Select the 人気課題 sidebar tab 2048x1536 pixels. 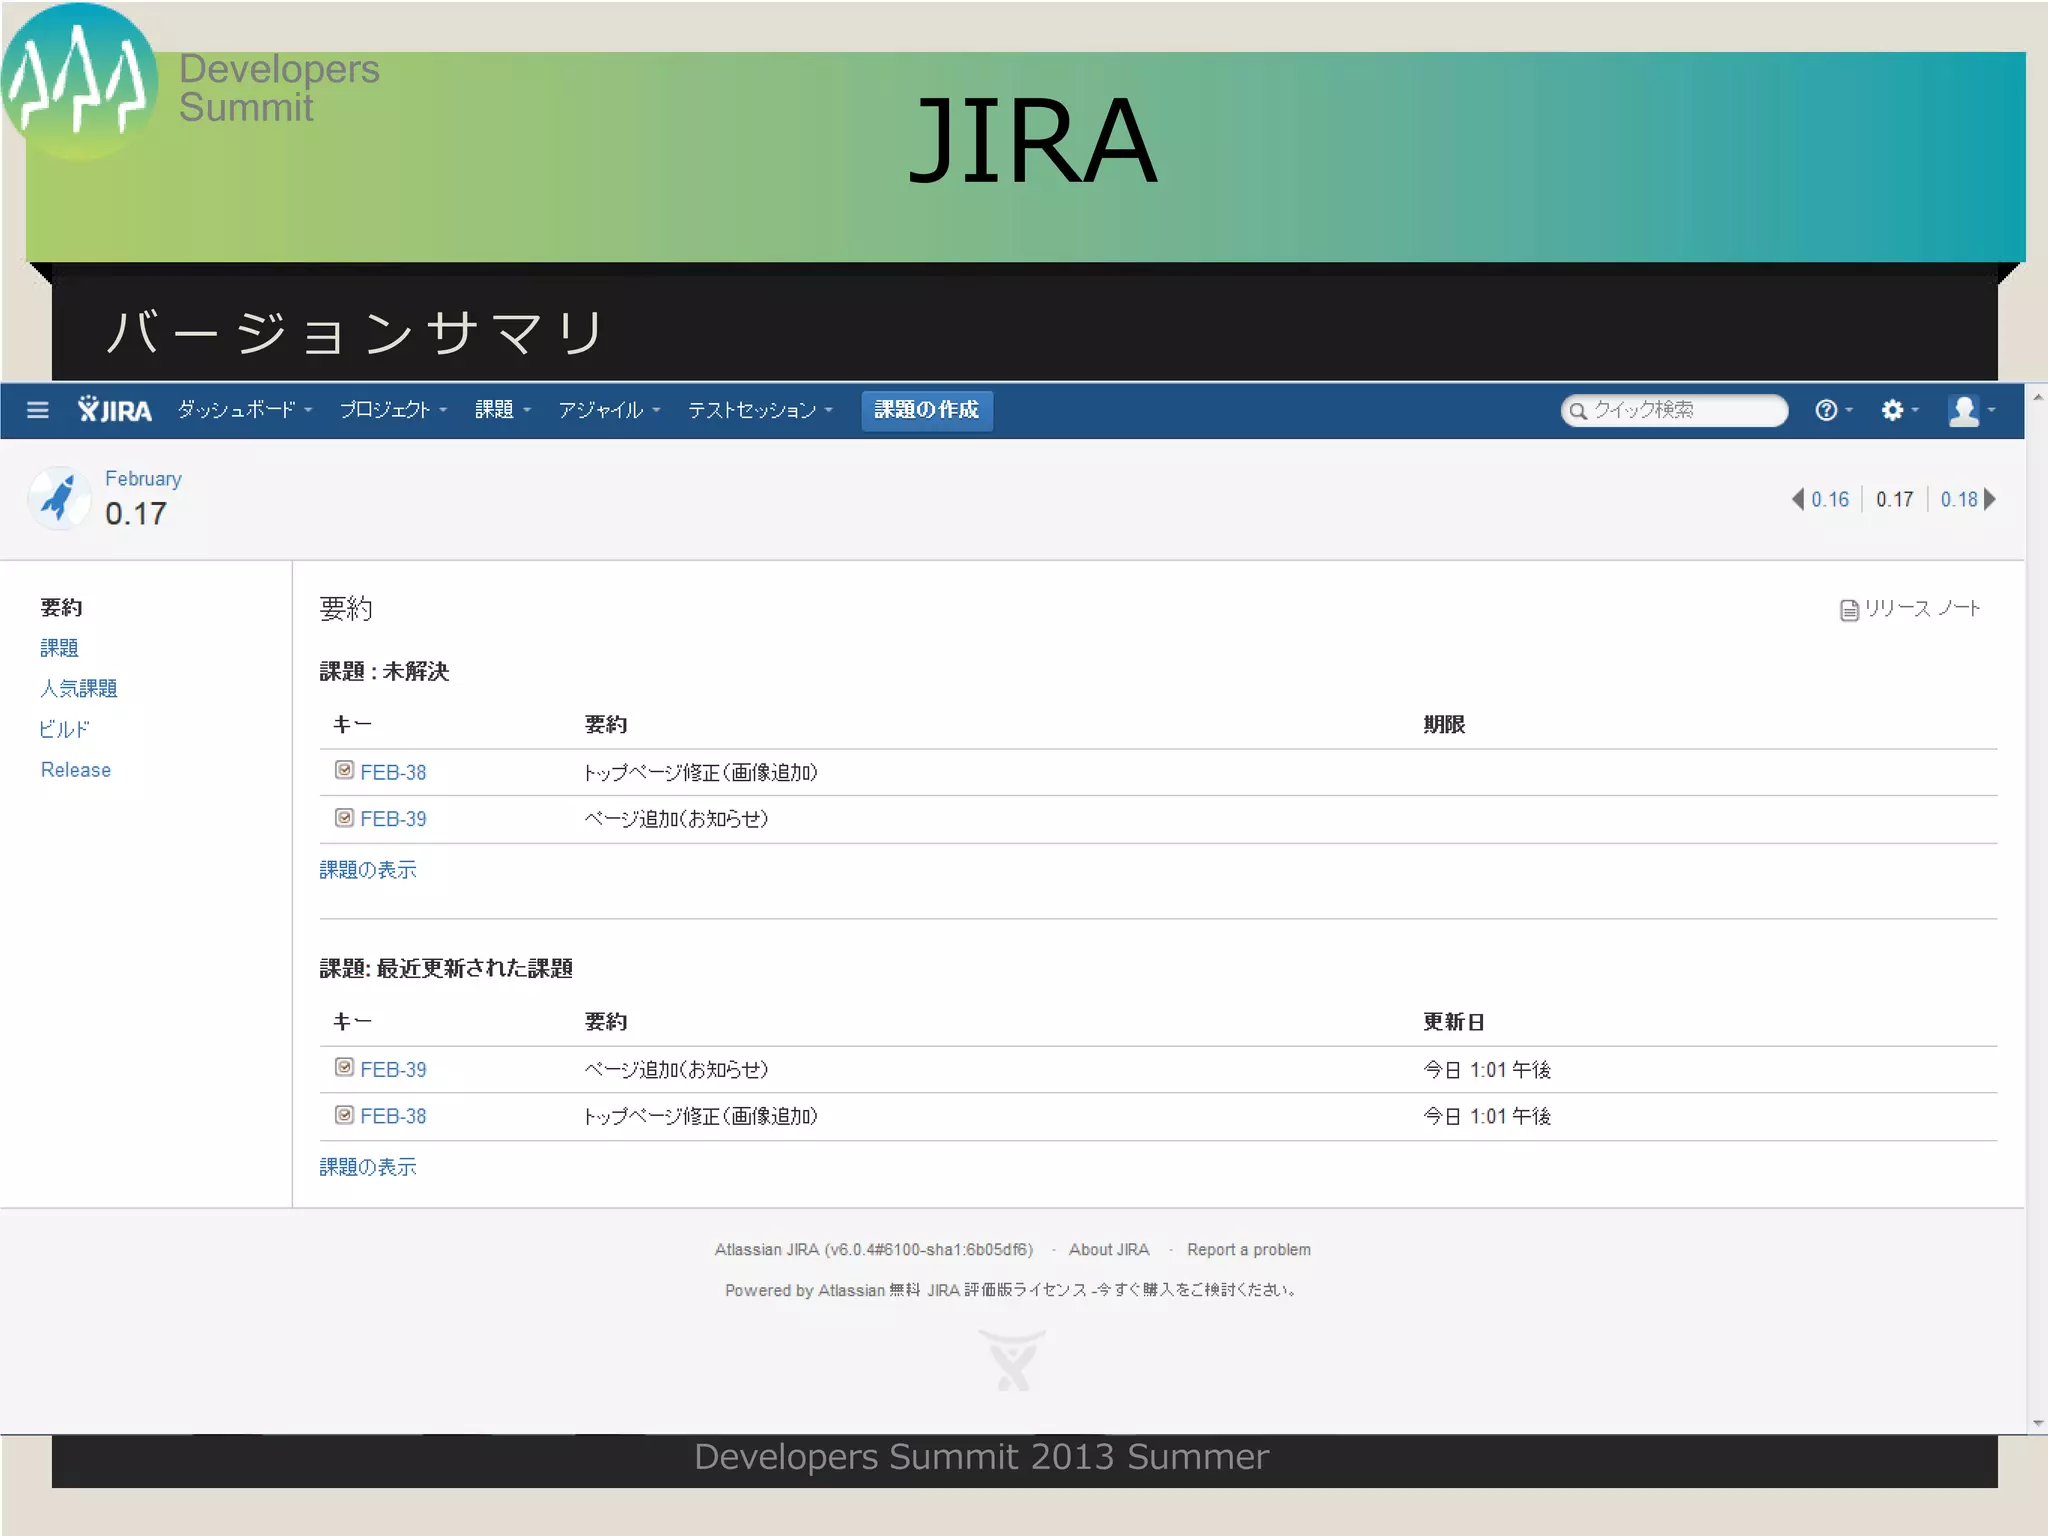79,688
